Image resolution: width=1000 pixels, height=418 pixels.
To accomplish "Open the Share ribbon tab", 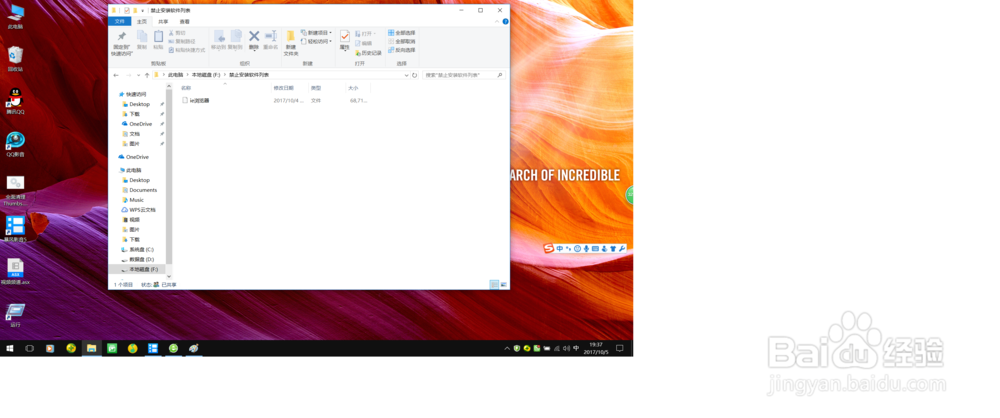I will (x=163, y=21).
